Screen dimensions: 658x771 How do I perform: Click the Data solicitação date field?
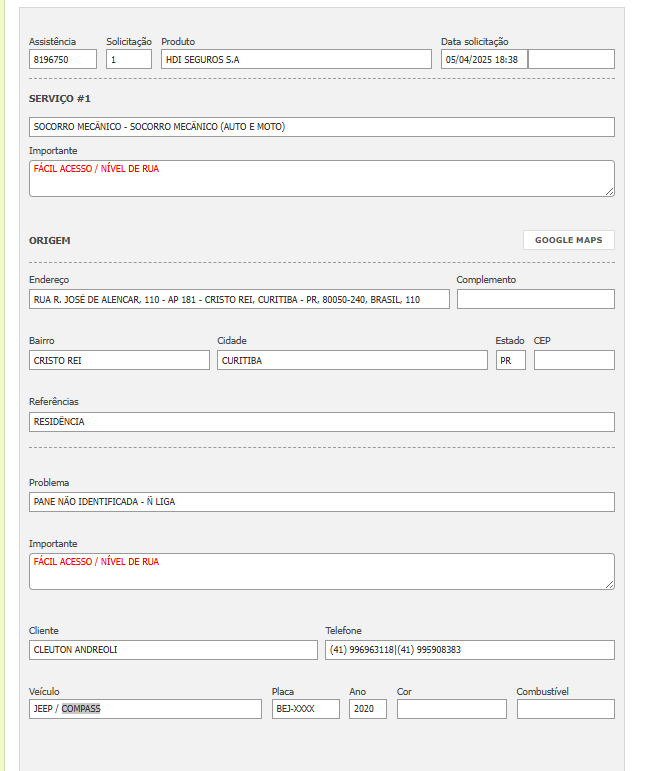tap(484, 60)
